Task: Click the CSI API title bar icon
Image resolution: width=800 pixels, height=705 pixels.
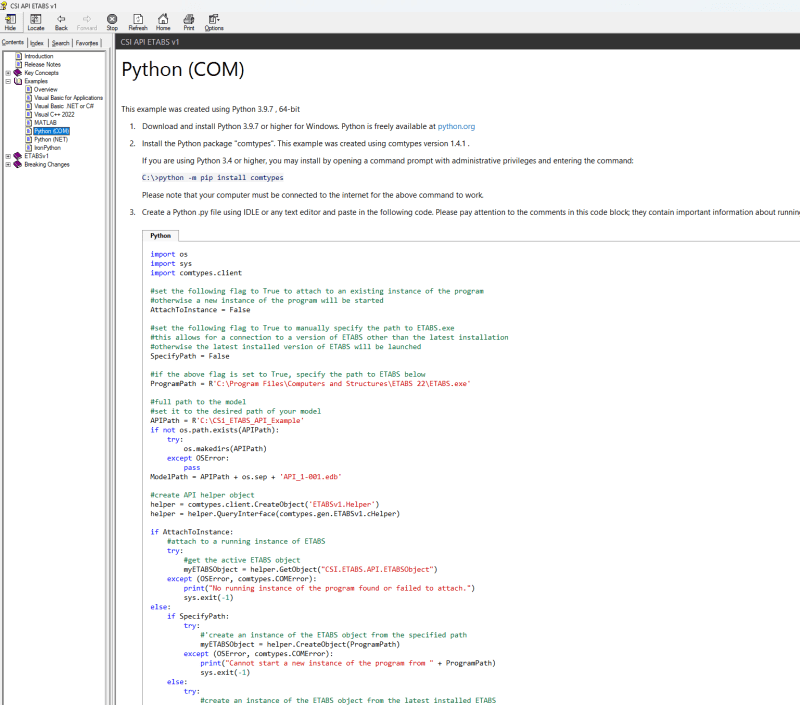Action: coord(4,6)
